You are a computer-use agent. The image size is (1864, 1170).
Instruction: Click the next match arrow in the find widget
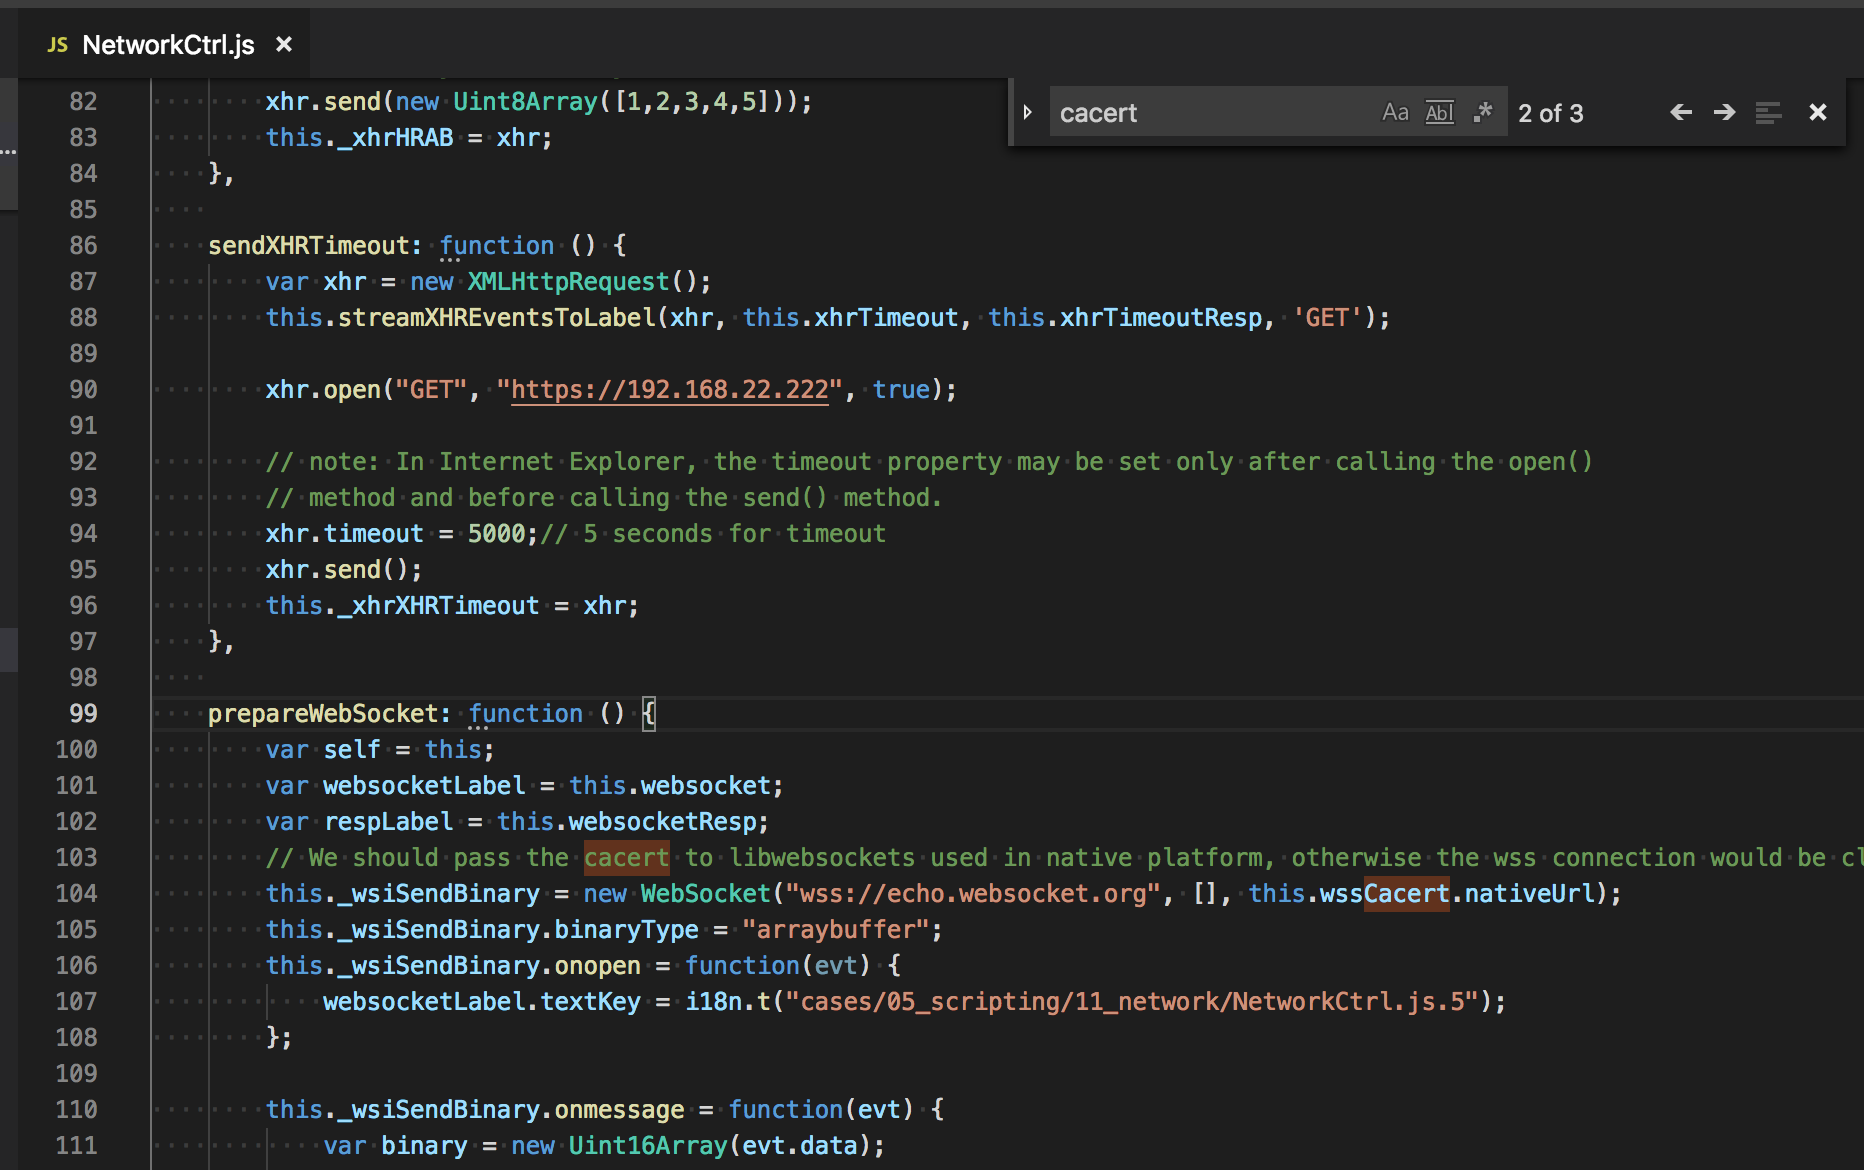click(x=1724, y=112)
